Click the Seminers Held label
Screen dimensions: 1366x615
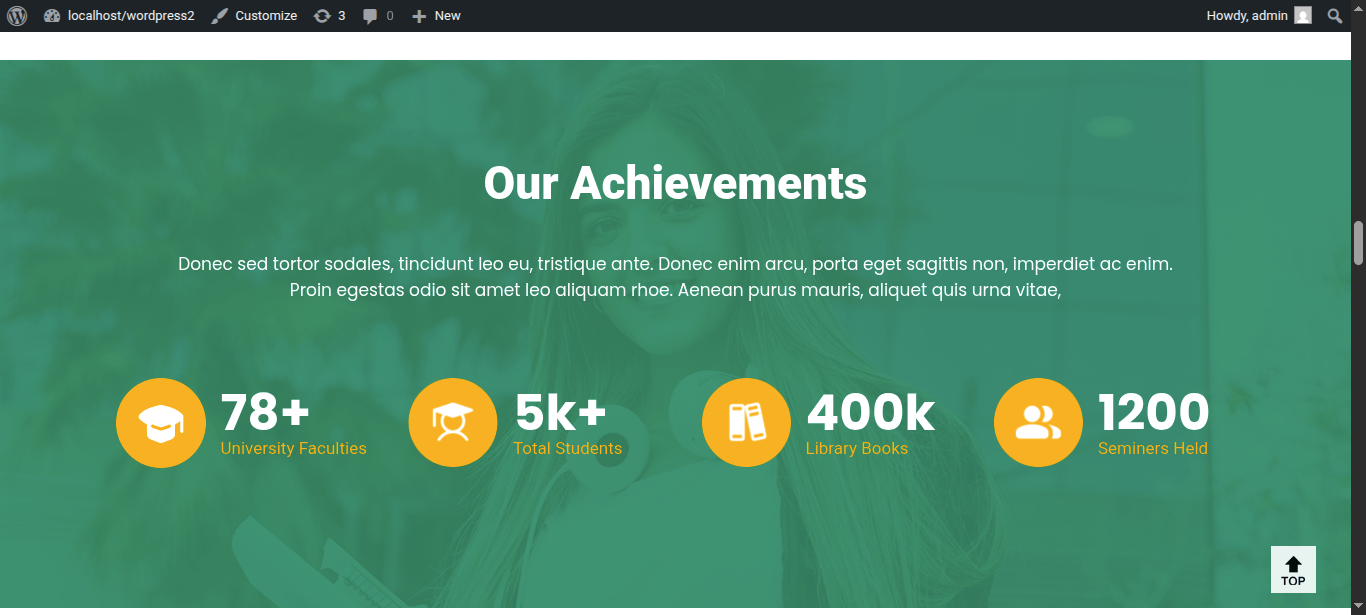coord(1153,449)
